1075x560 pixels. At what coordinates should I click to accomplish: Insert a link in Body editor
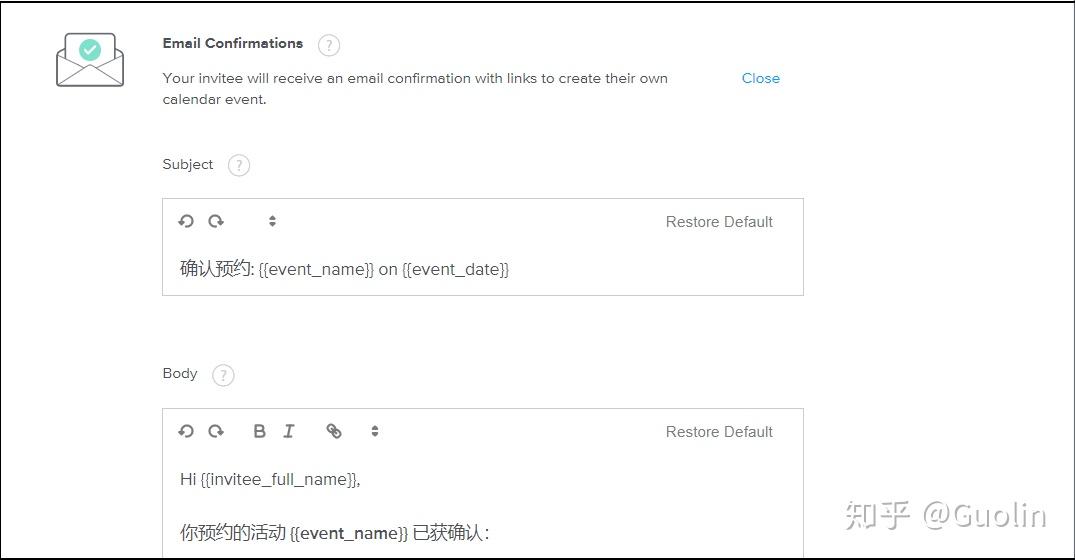(334, 432)
